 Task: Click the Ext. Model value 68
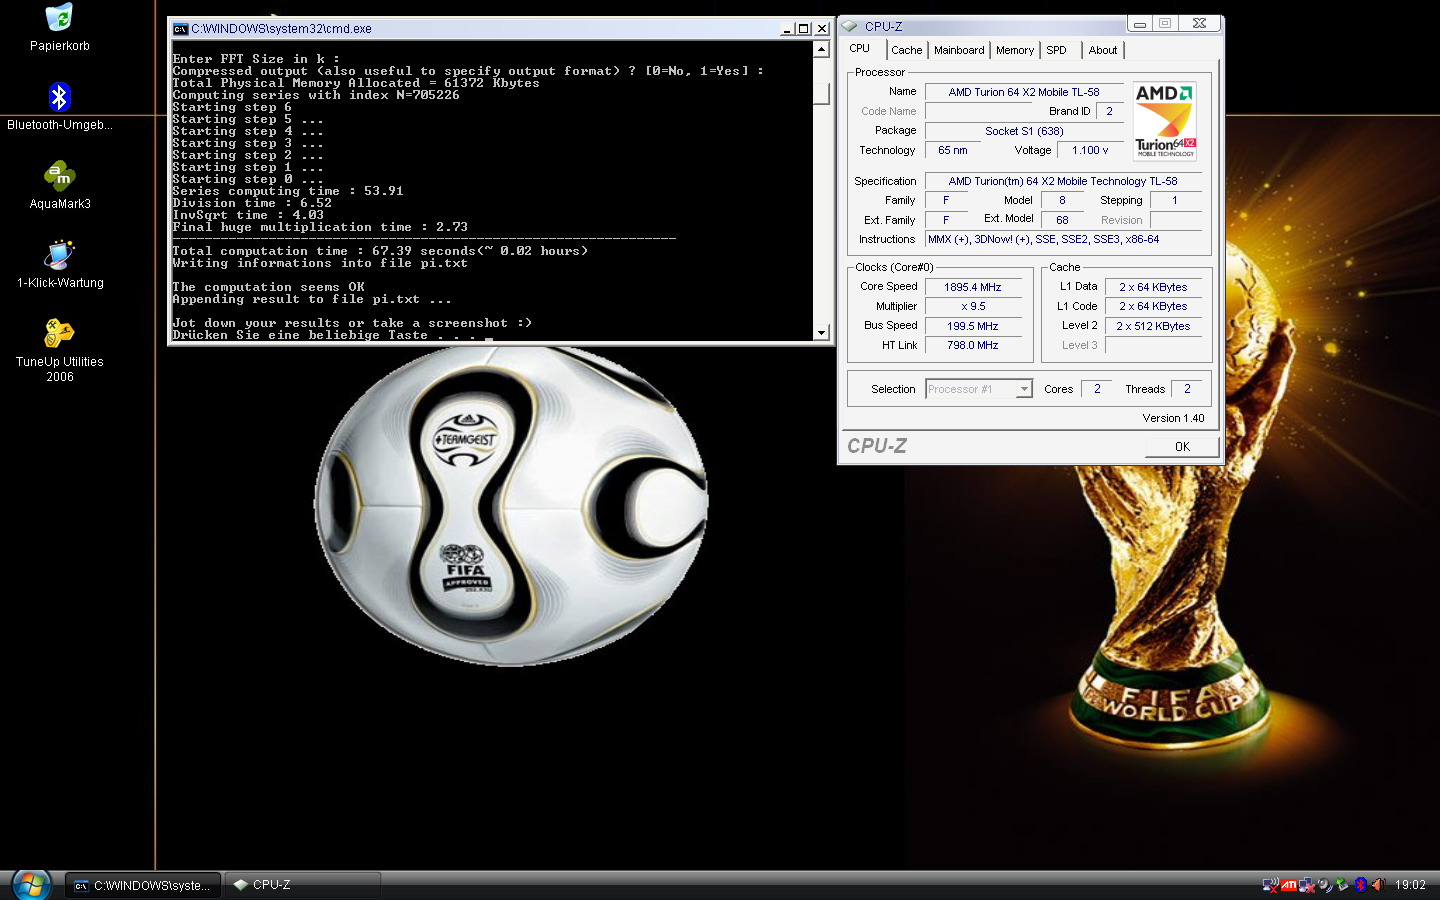(x=1062, y=220)
